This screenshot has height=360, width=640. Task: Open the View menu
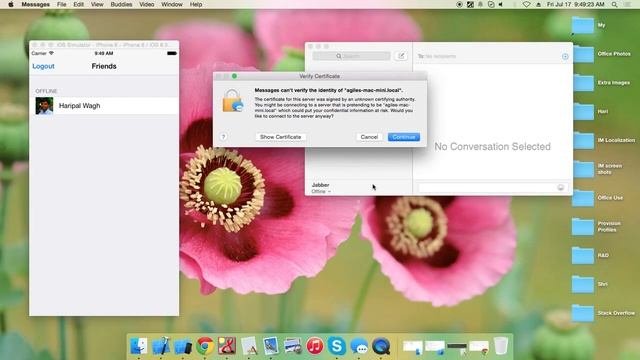click(x=97, y=4)
